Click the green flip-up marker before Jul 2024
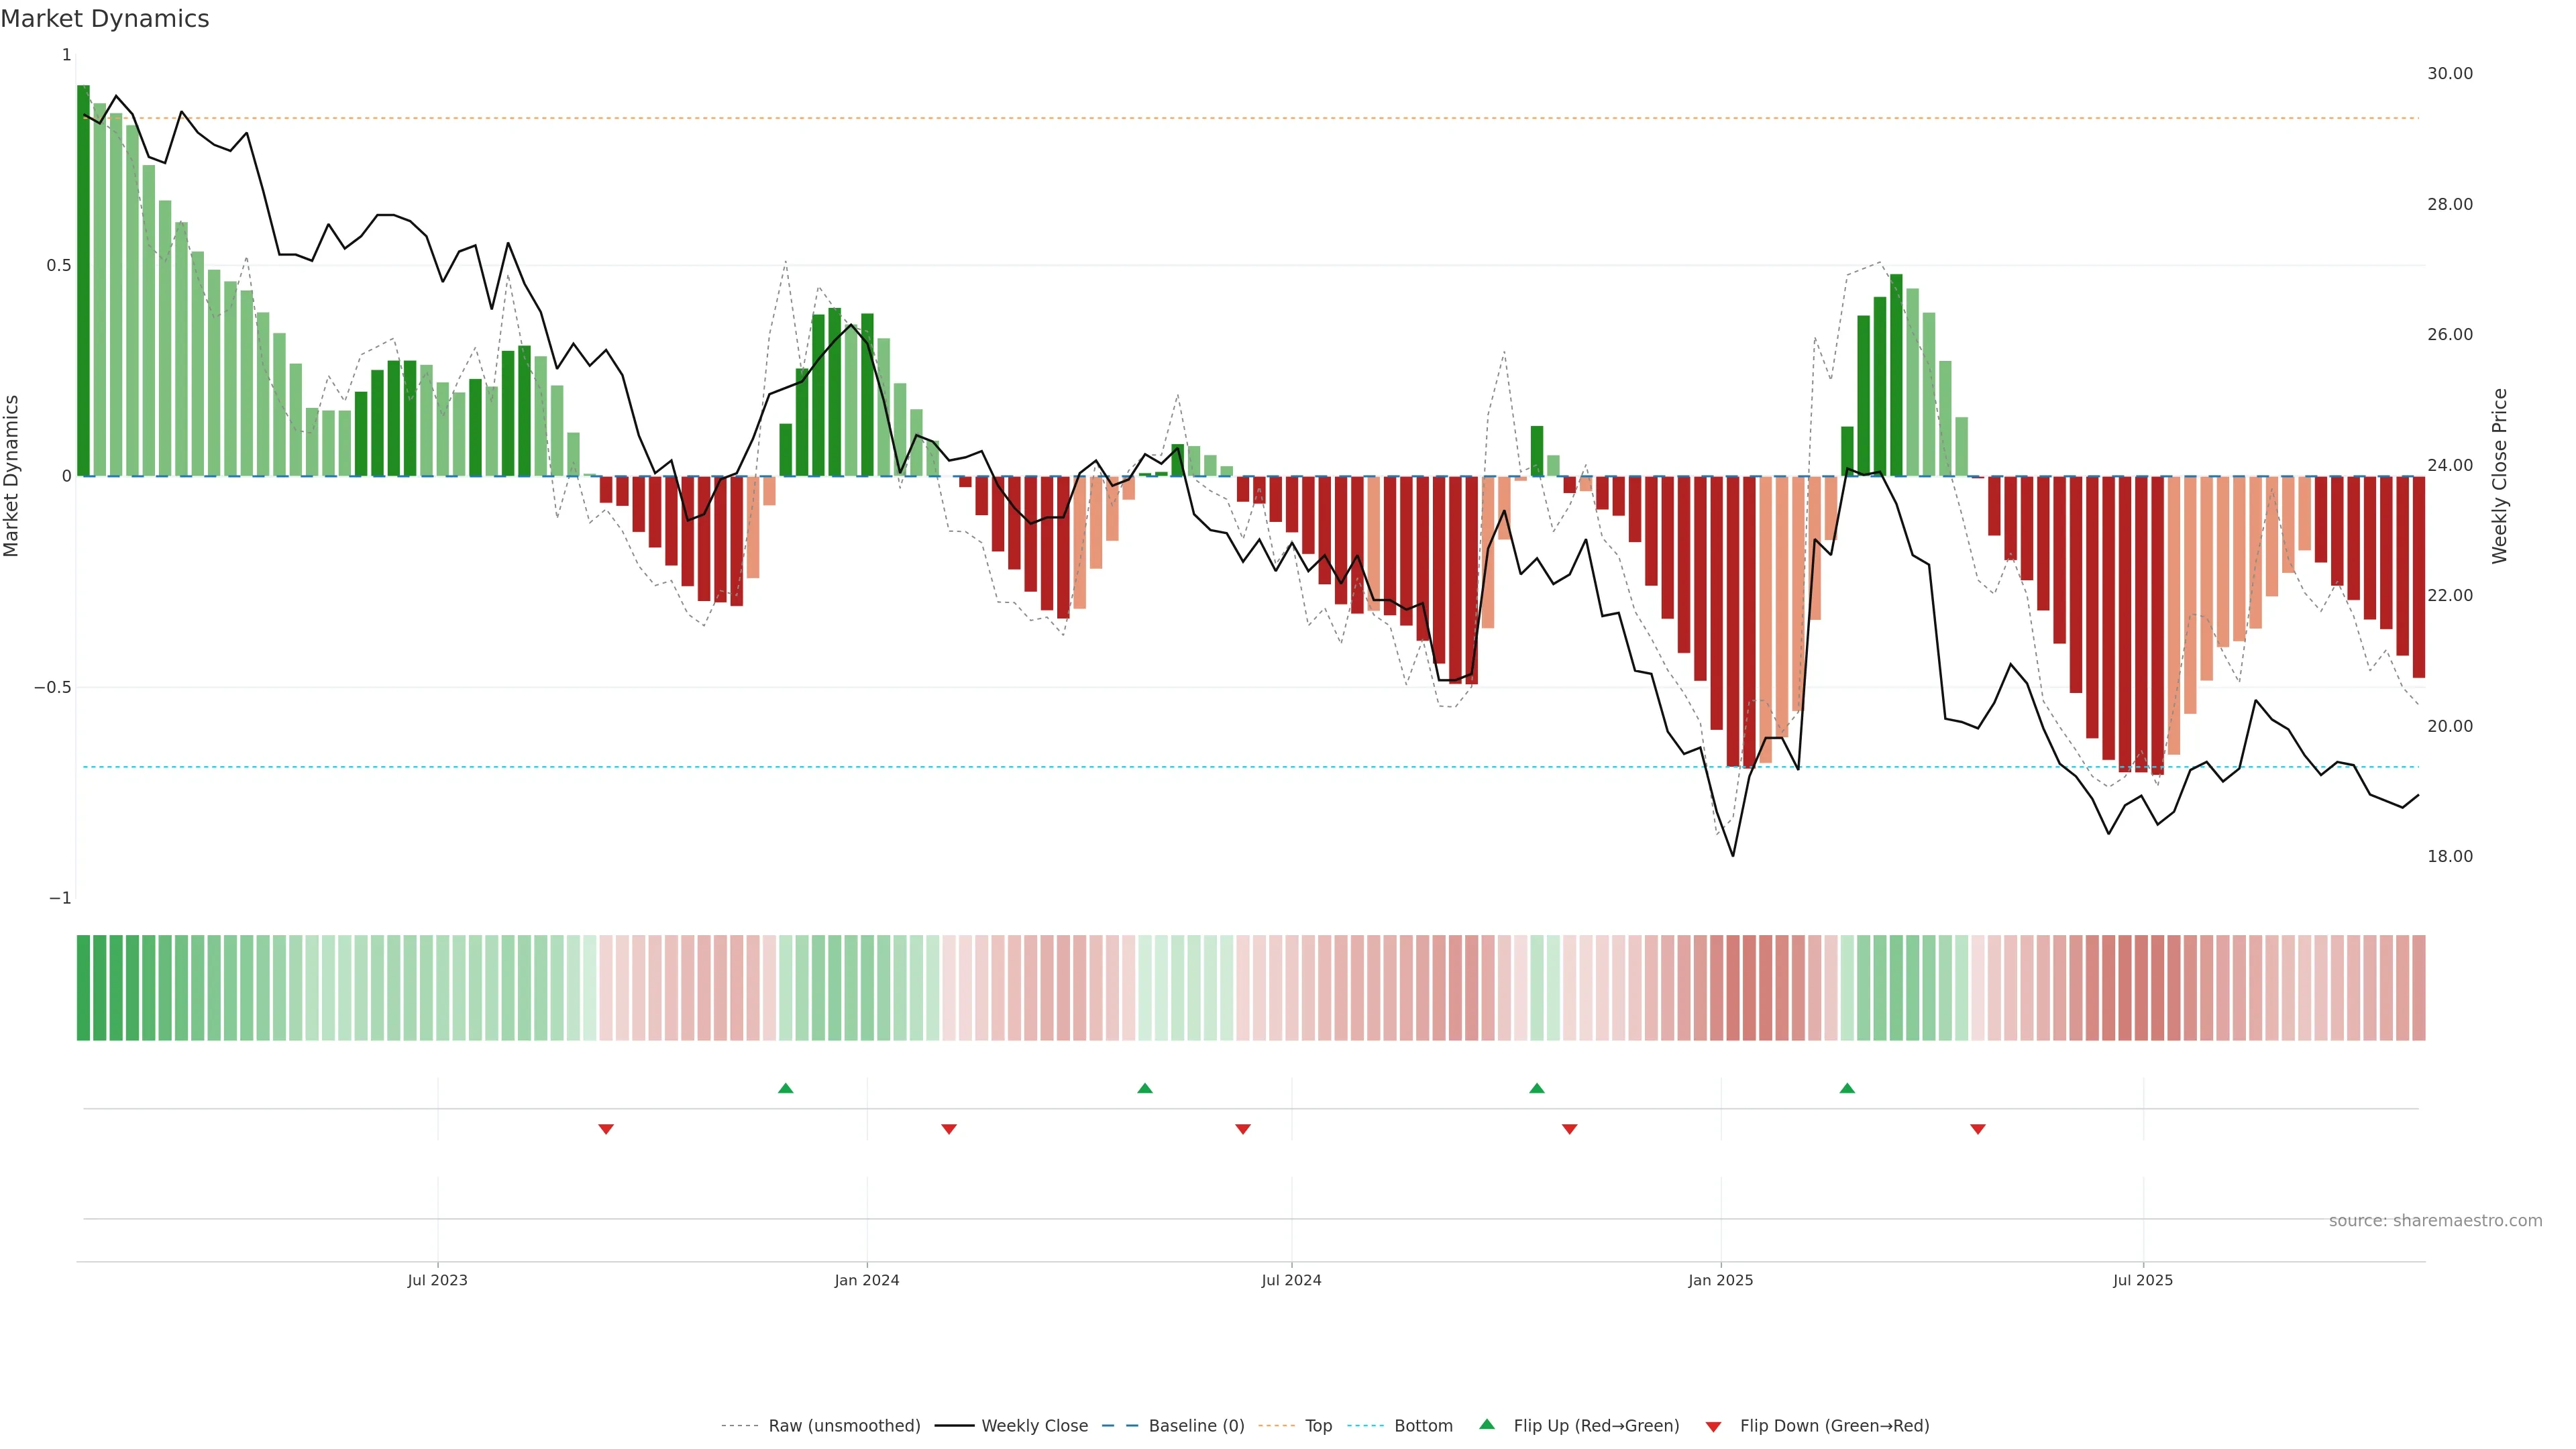Image resolution: width=2576 pixels, height=1449 pixels. click(x=1144, y=1088)
